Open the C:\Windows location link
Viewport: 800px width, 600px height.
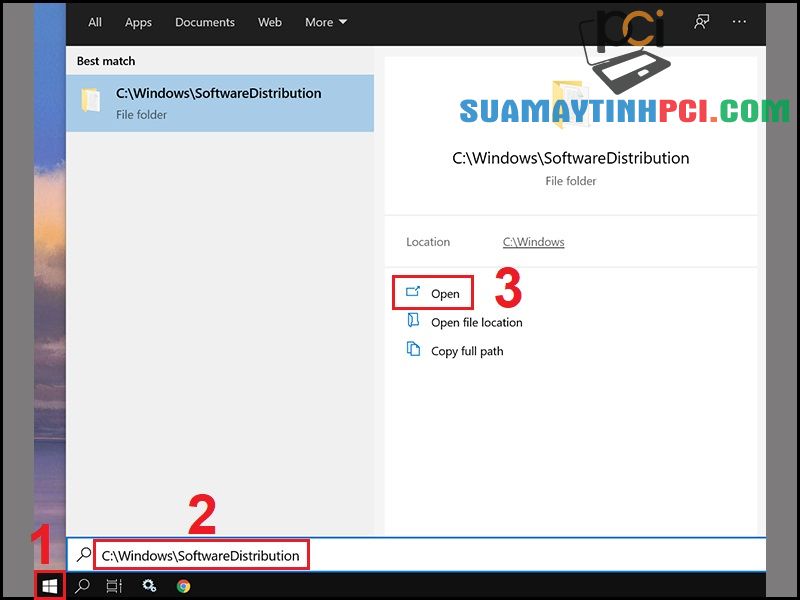(533, 242)
